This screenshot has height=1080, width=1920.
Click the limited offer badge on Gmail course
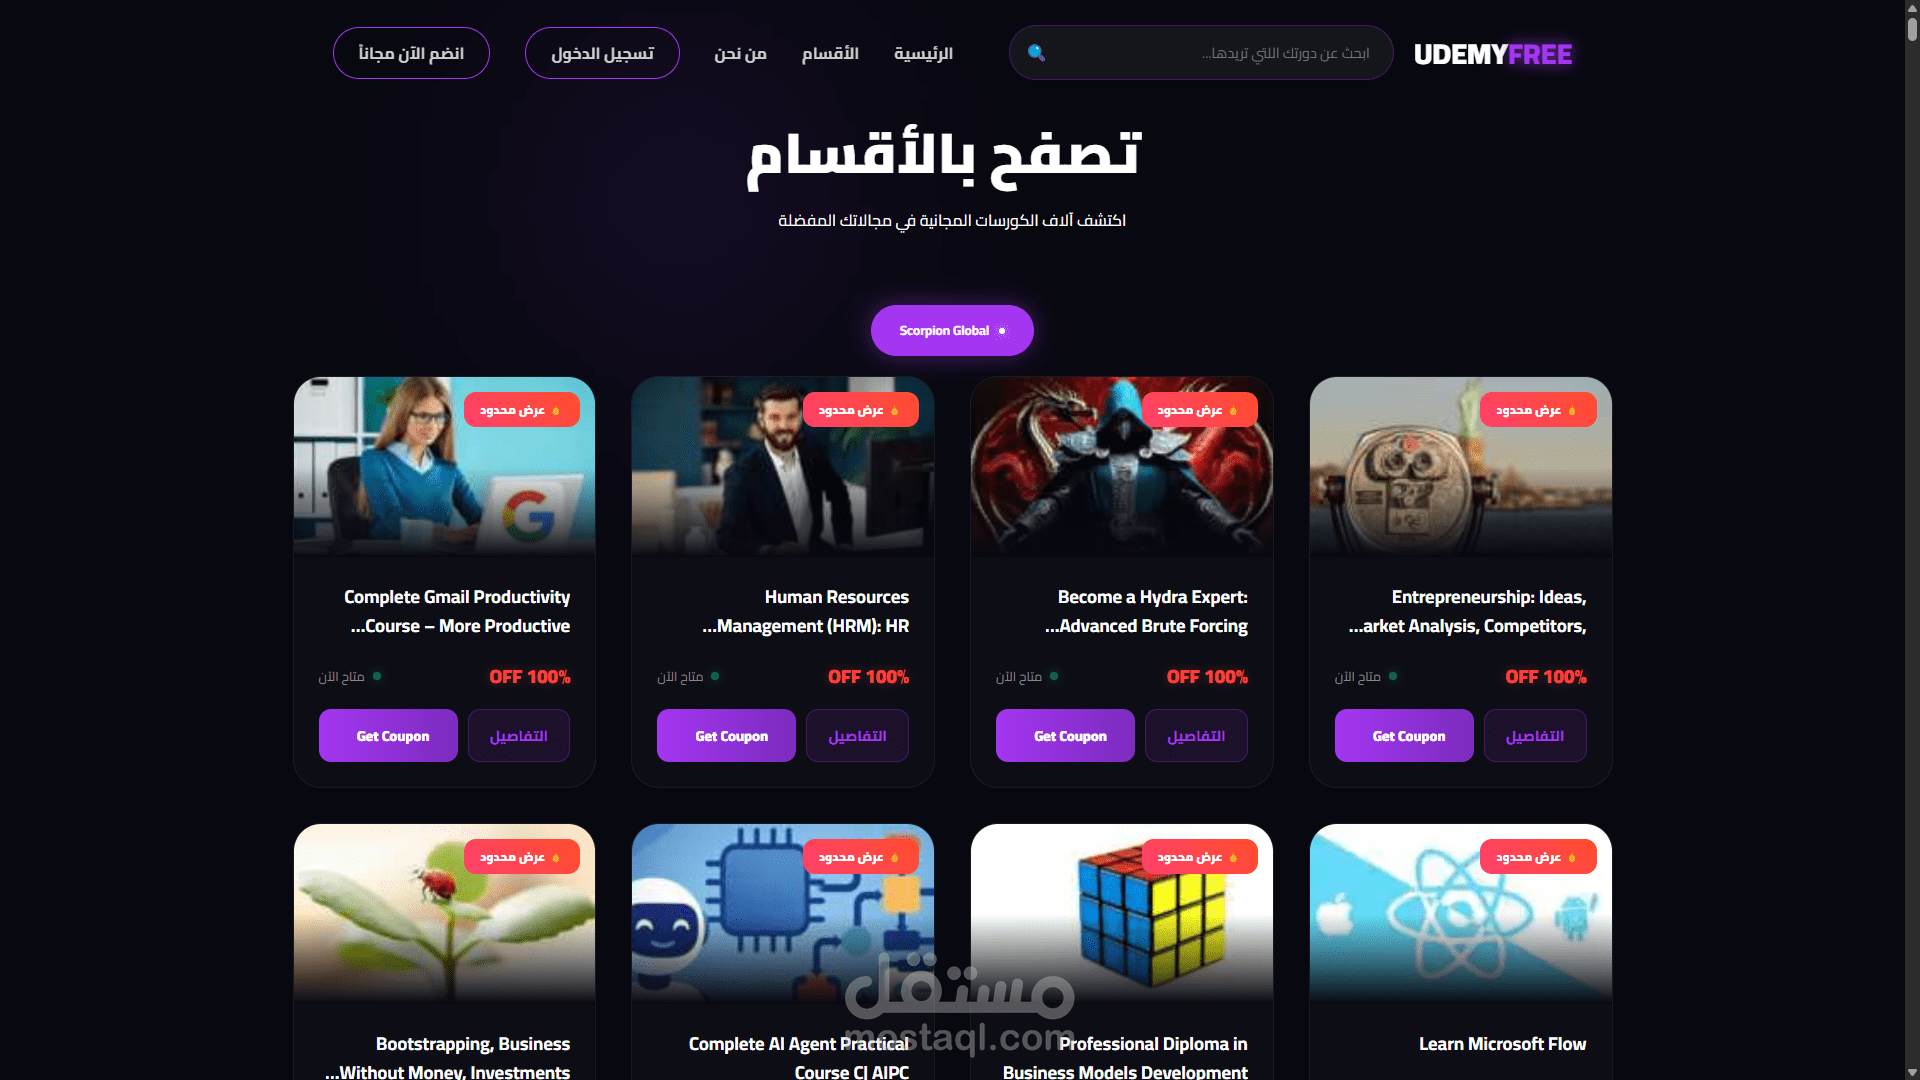click(x=521, y=410)
